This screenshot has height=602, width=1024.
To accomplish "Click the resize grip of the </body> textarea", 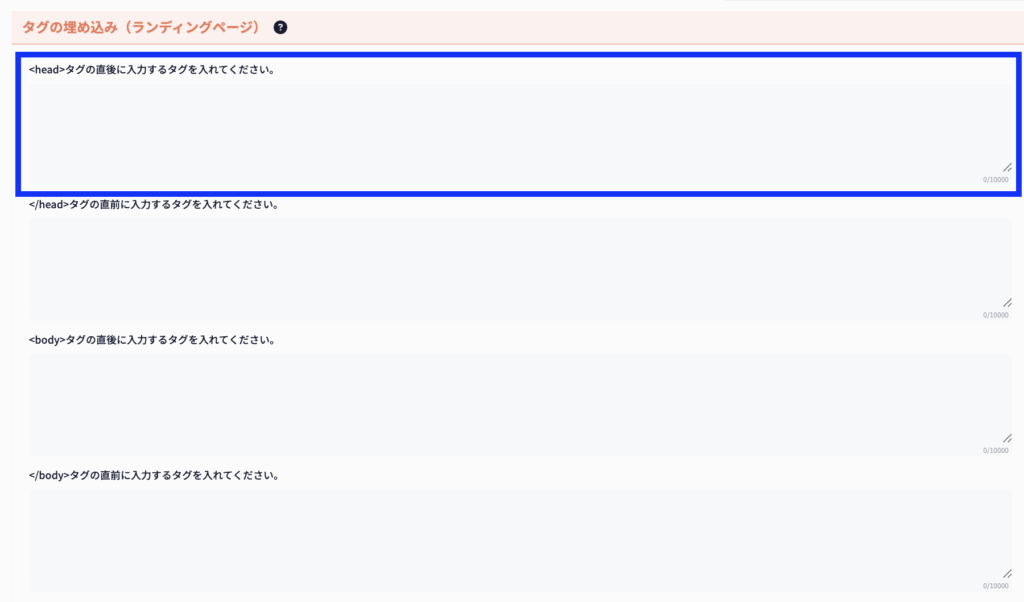I will point(1007,572).
